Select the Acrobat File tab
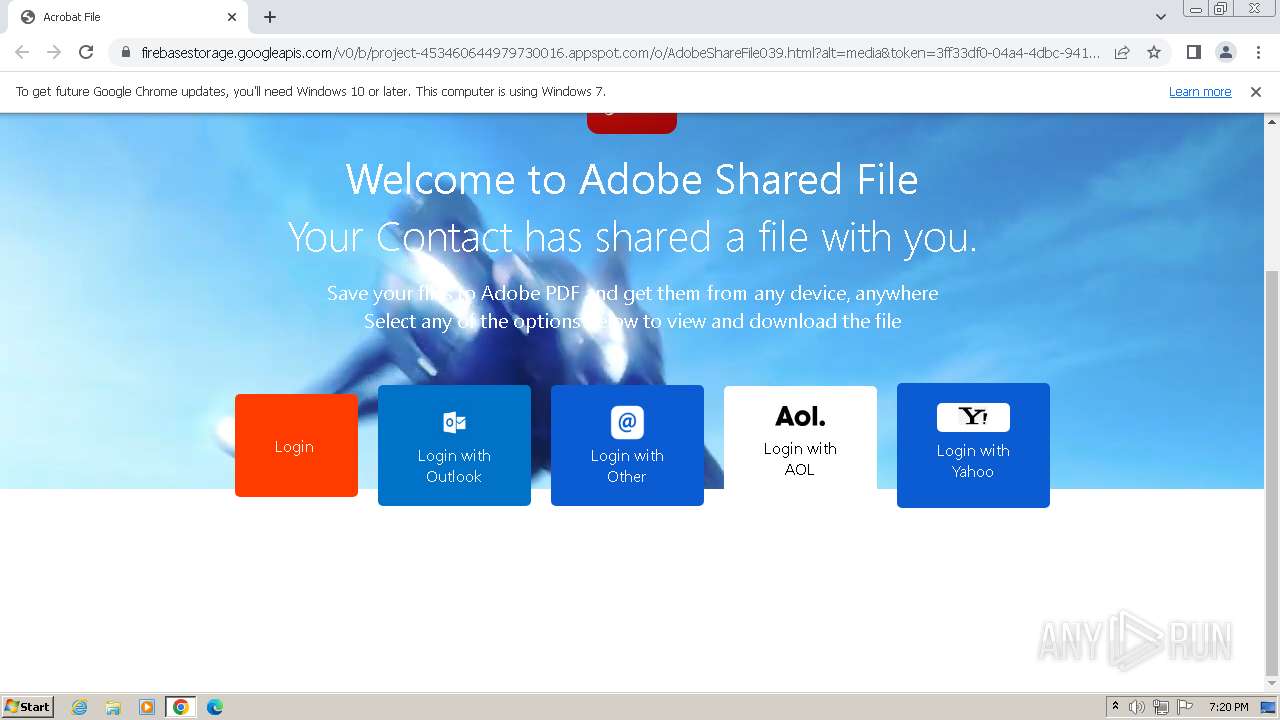The image size is (1280, 720). (x=128, y=17)
